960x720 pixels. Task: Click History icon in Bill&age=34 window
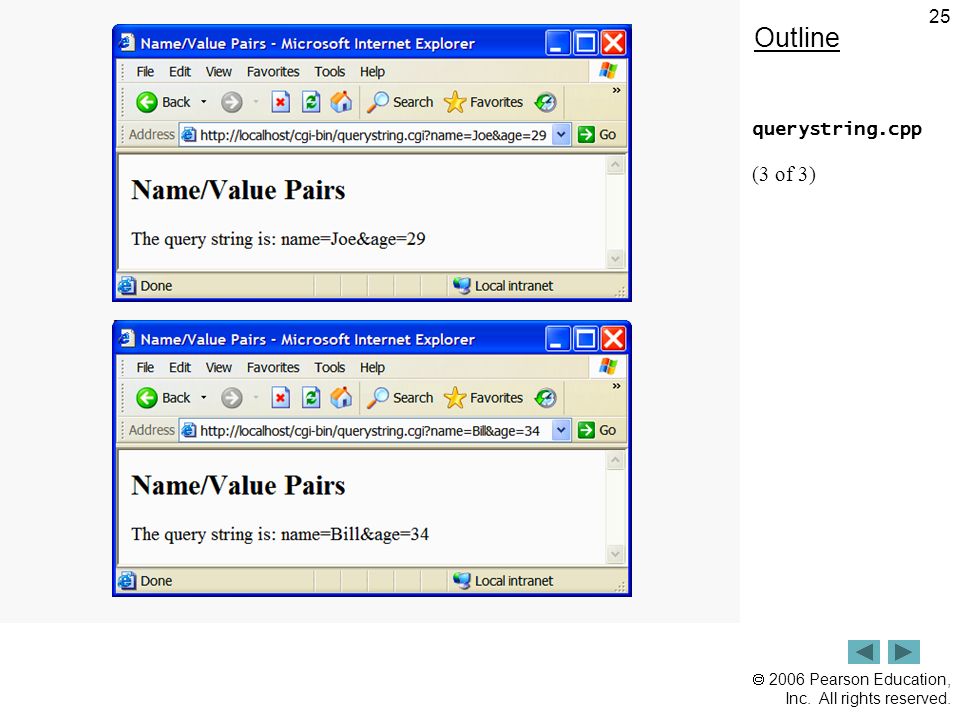[545, 398]
